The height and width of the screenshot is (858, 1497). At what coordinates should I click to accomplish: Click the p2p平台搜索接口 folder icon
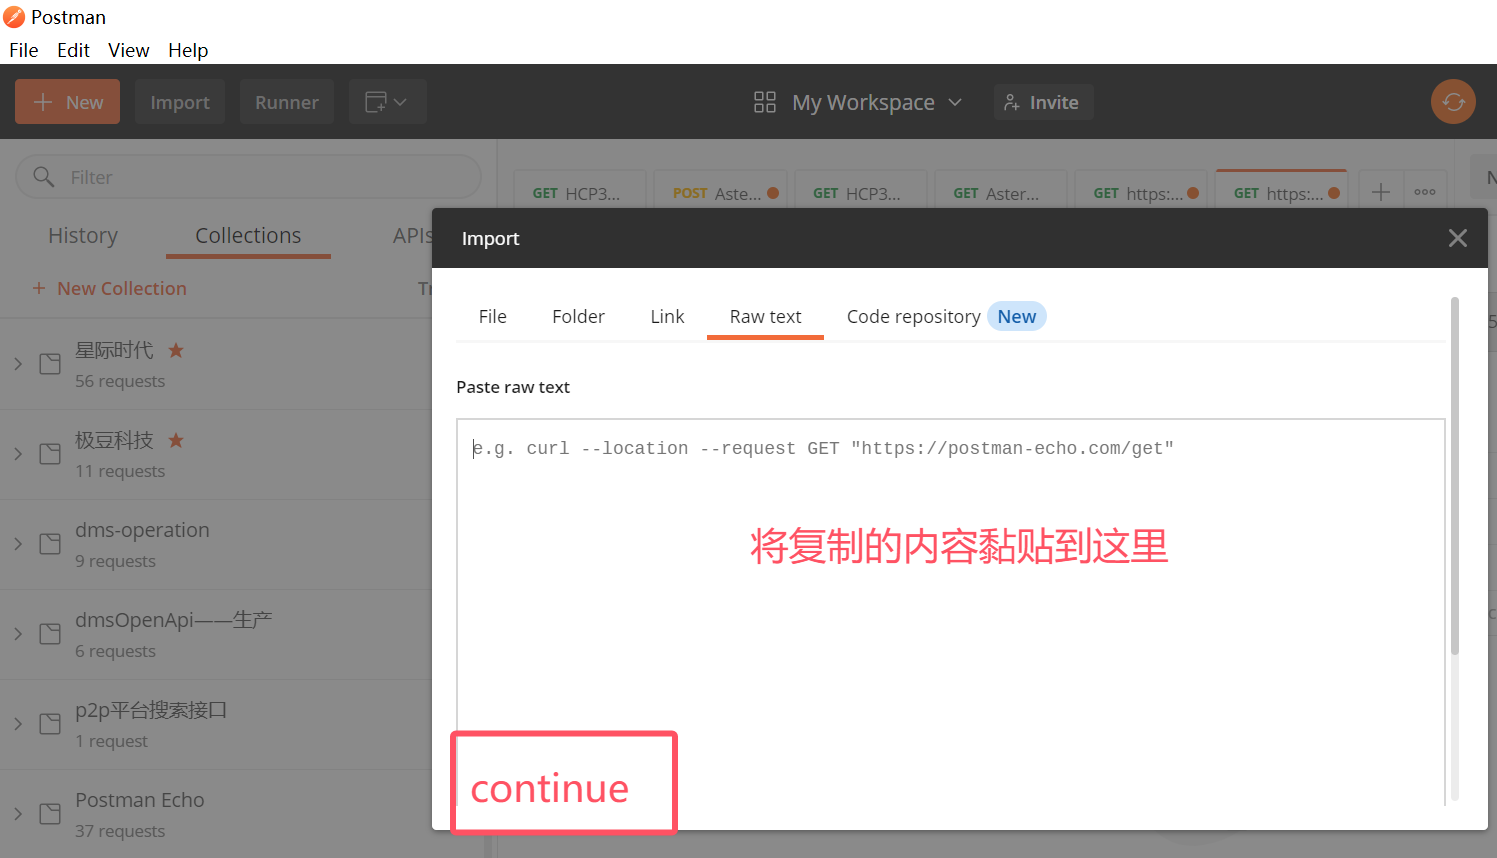pyautogui.click(x=50, y=724)
